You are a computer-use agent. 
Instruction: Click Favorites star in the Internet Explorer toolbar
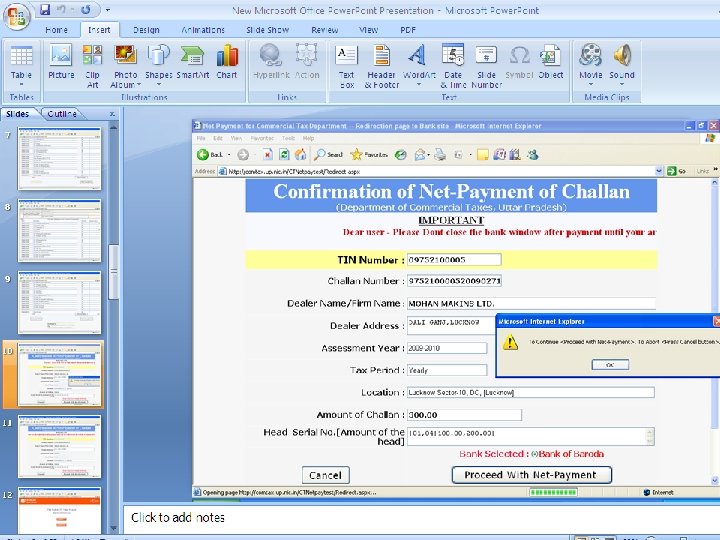coord(356,155)
